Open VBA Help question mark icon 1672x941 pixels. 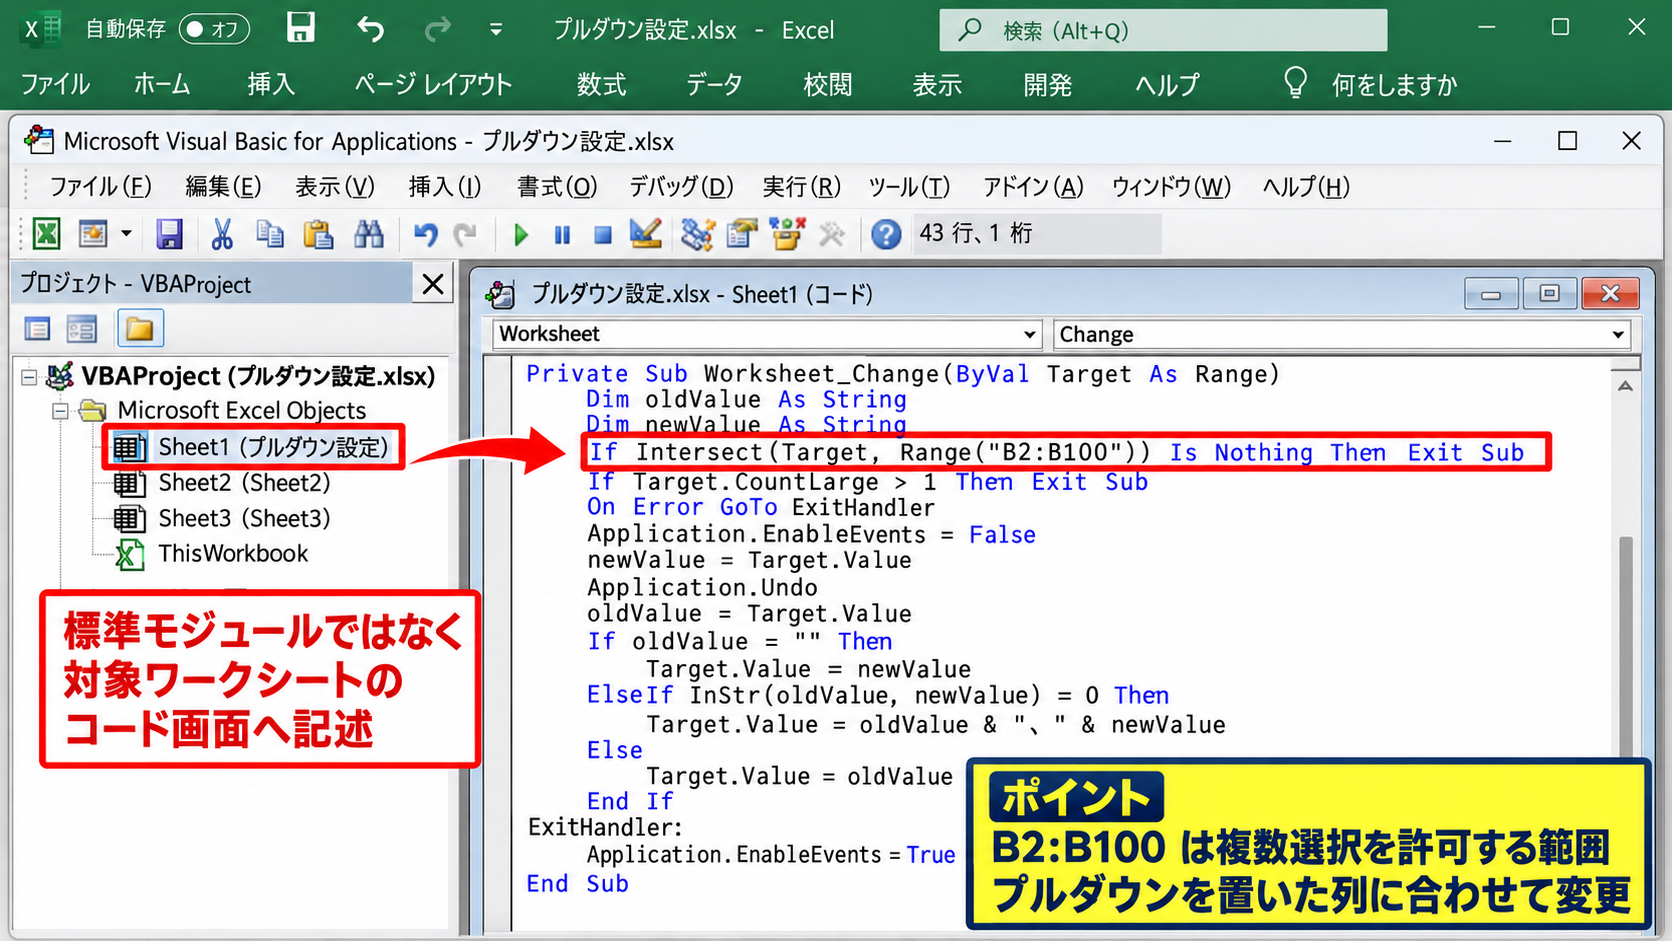point(886,234)
